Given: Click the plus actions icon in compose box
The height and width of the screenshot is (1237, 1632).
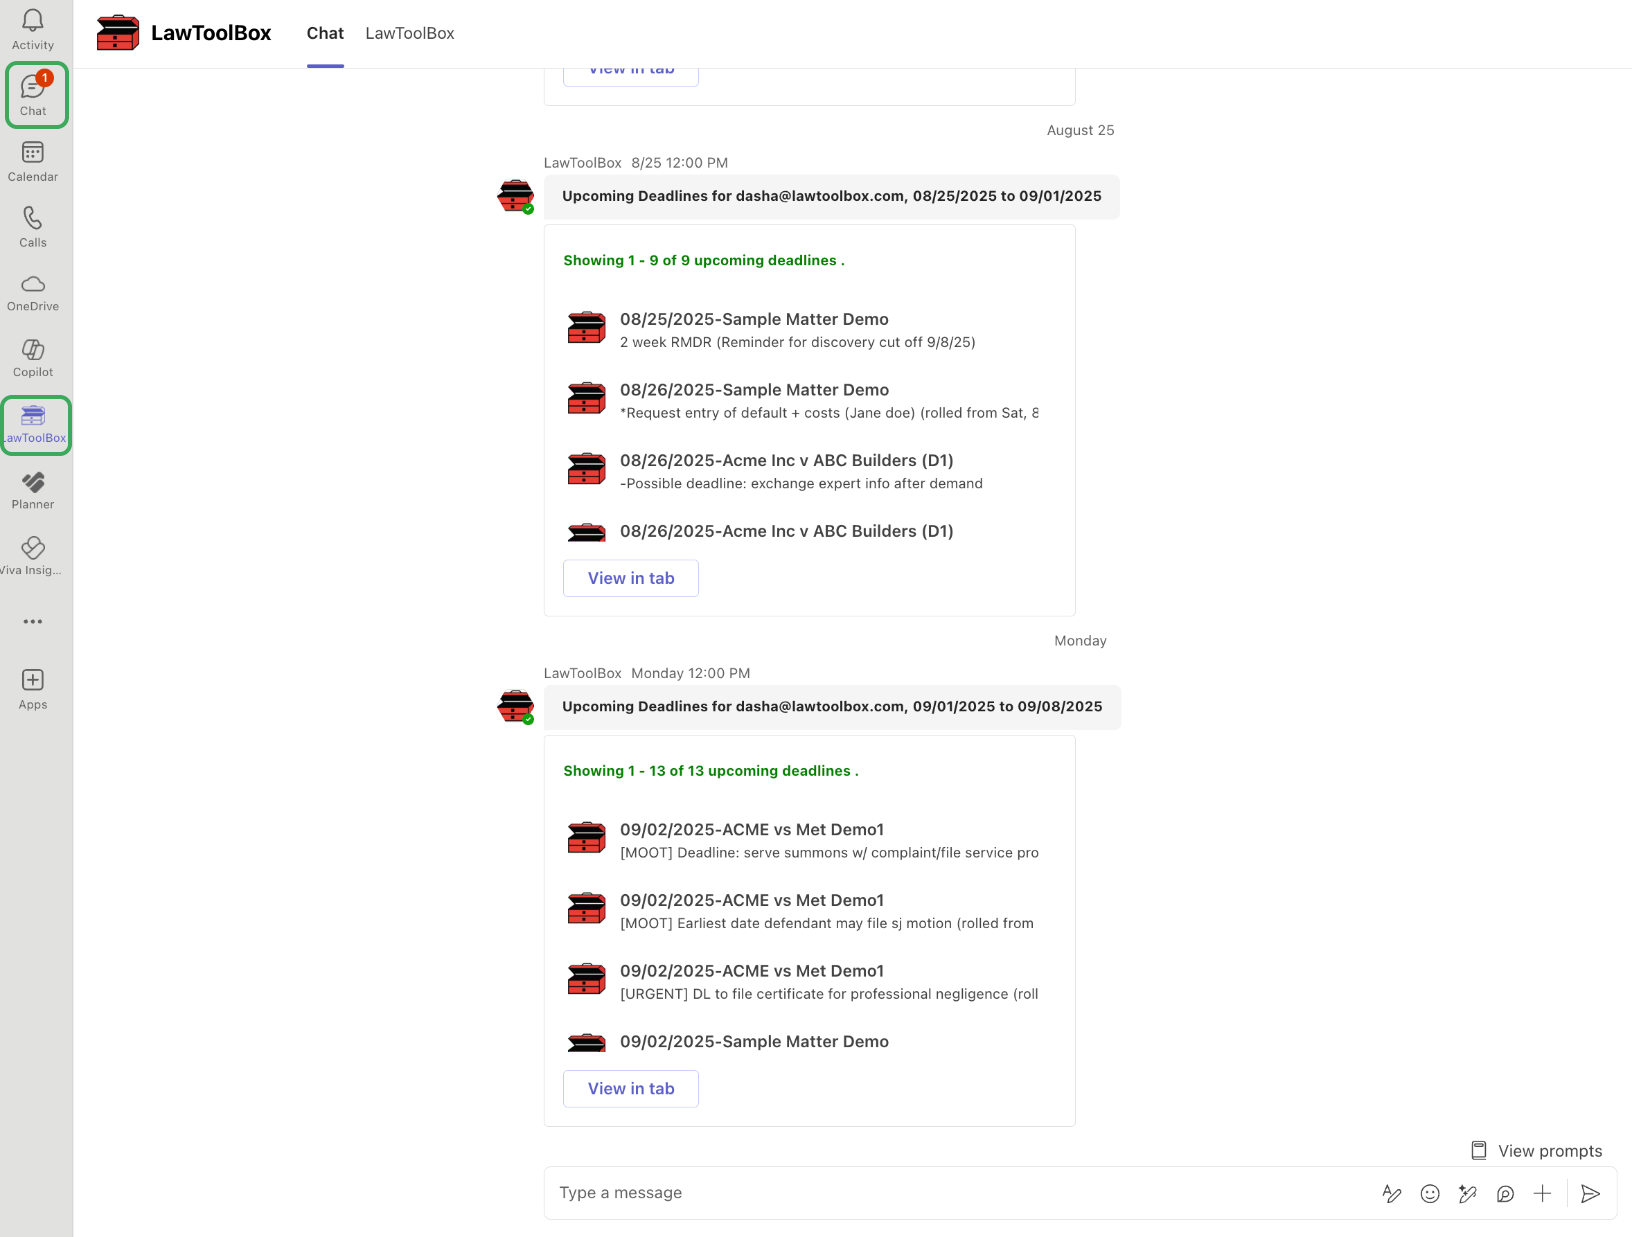Looking at the screenshot, I should coord(1543,1193).
